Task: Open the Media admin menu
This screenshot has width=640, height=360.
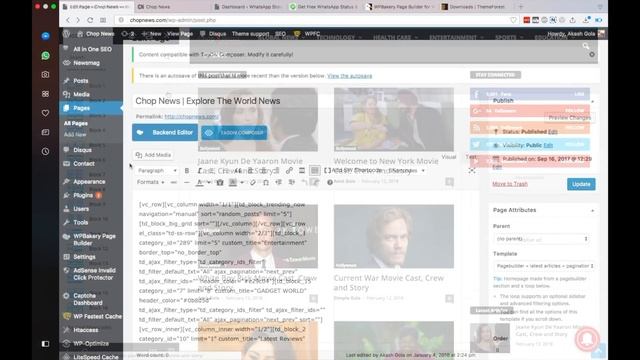Action: click(81, 94)
